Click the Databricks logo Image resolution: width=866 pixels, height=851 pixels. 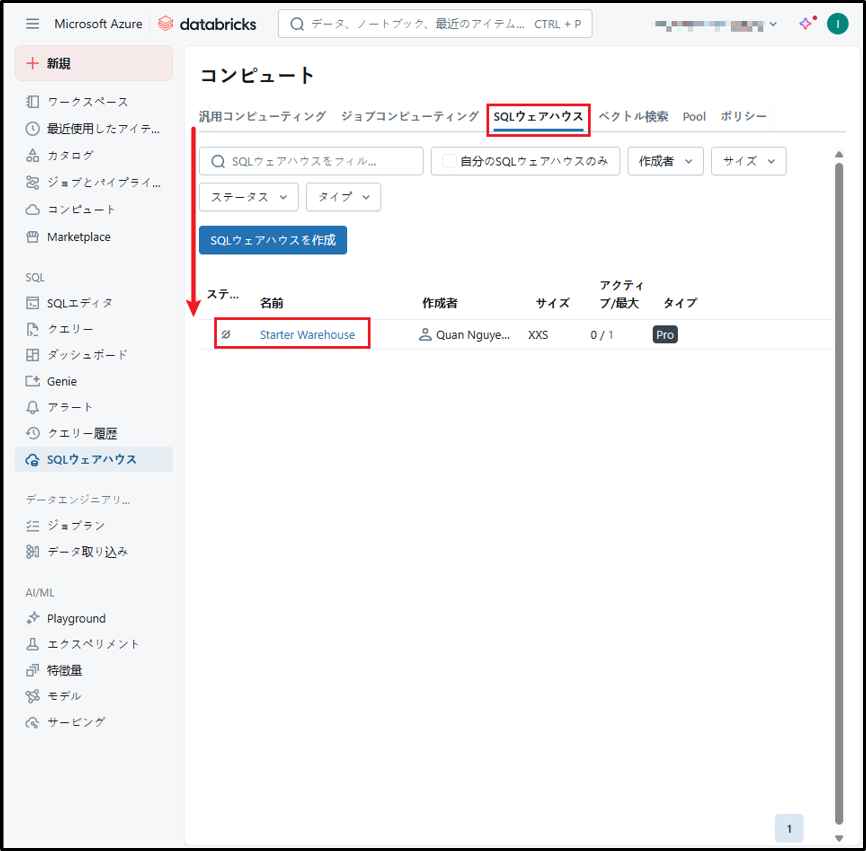coord(207,24)
